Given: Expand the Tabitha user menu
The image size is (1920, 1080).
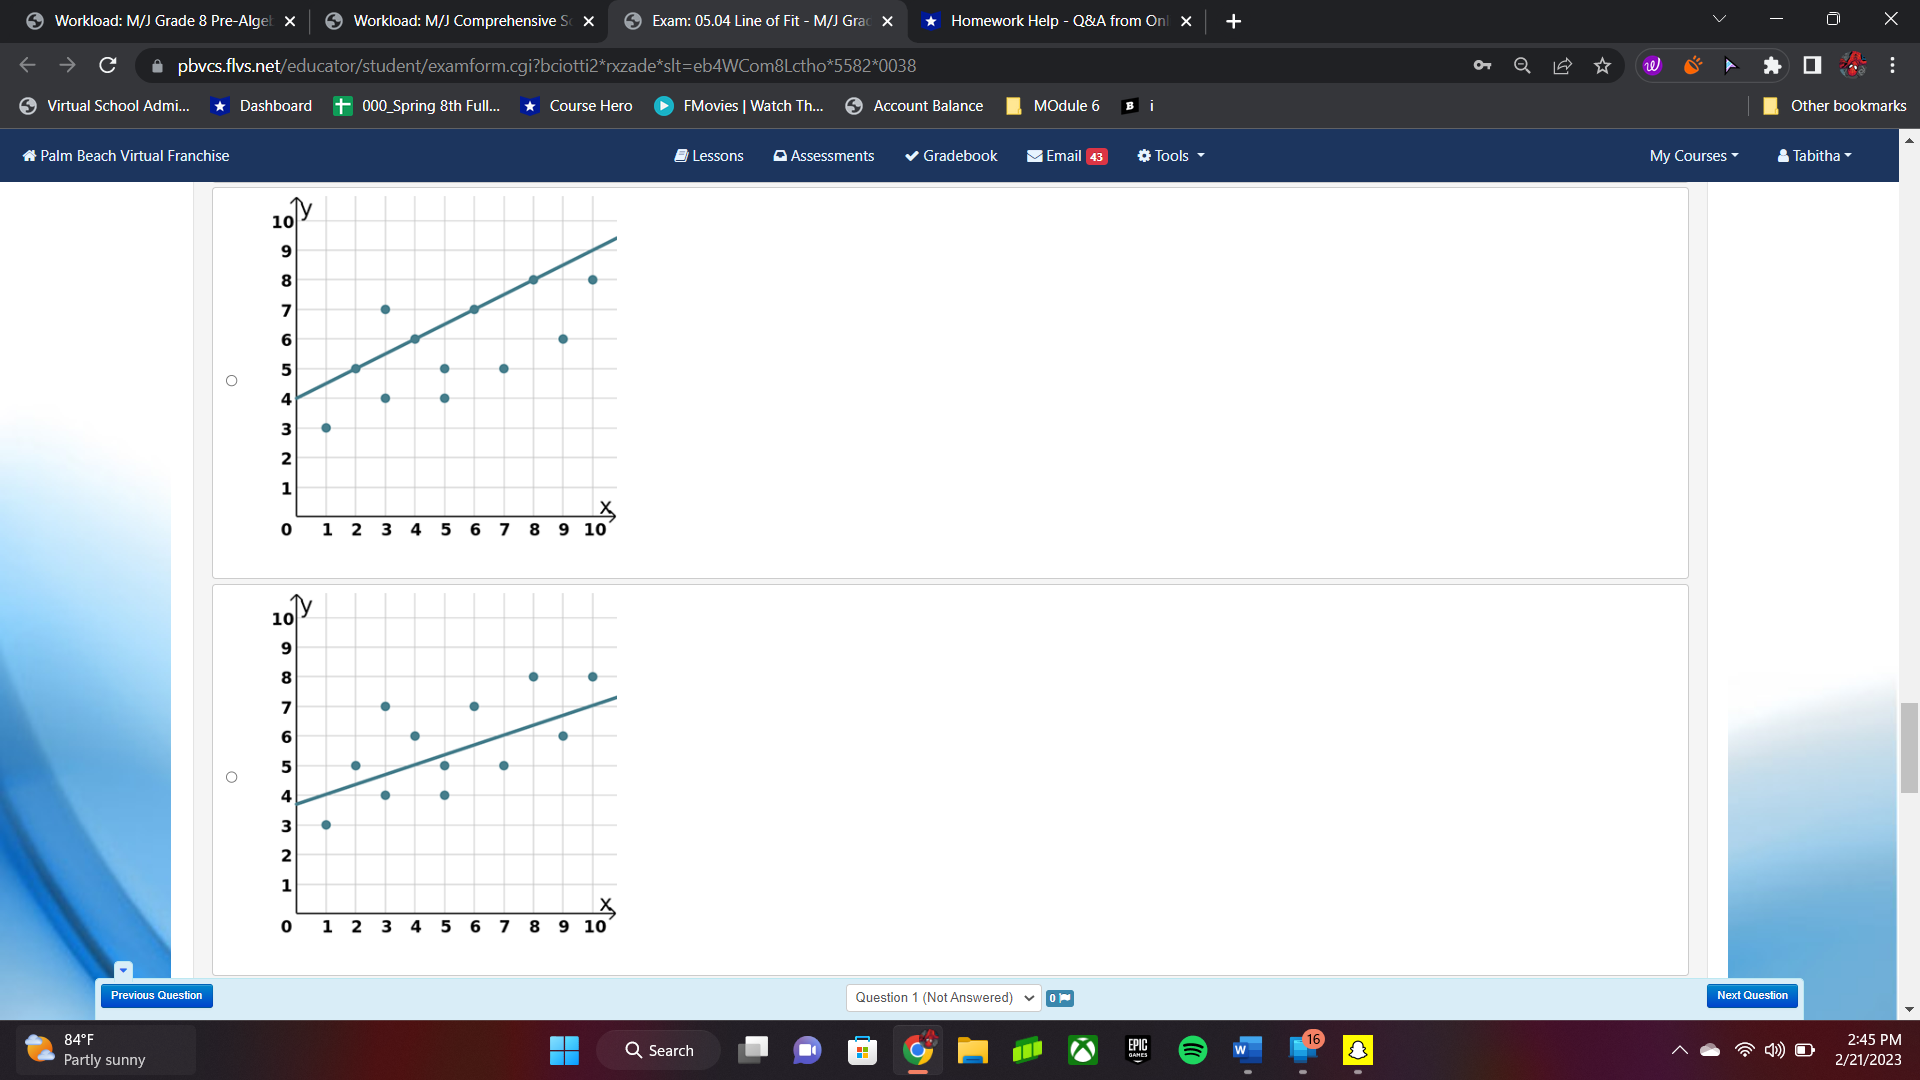Looking at the screenshot, I should [x=1814, y=156].
